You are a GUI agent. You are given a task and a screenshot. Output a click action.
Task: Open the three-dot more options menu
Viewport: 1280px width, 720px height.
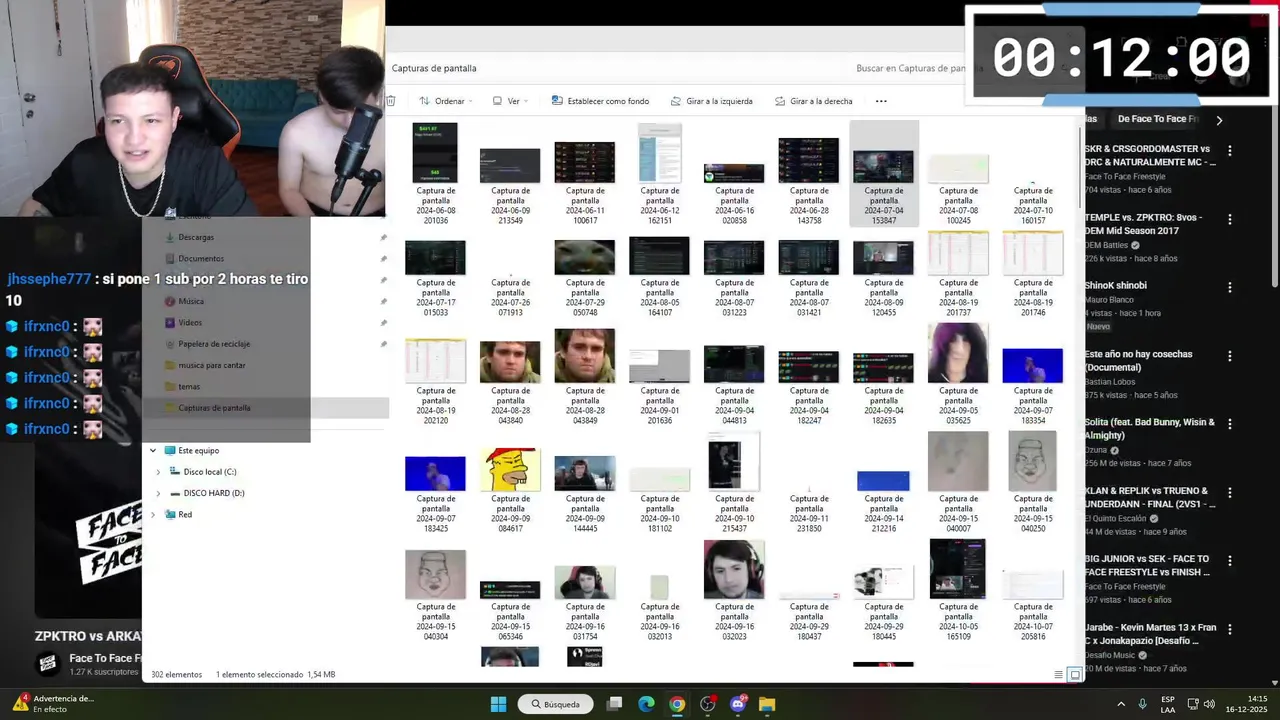tap(881, 101)
